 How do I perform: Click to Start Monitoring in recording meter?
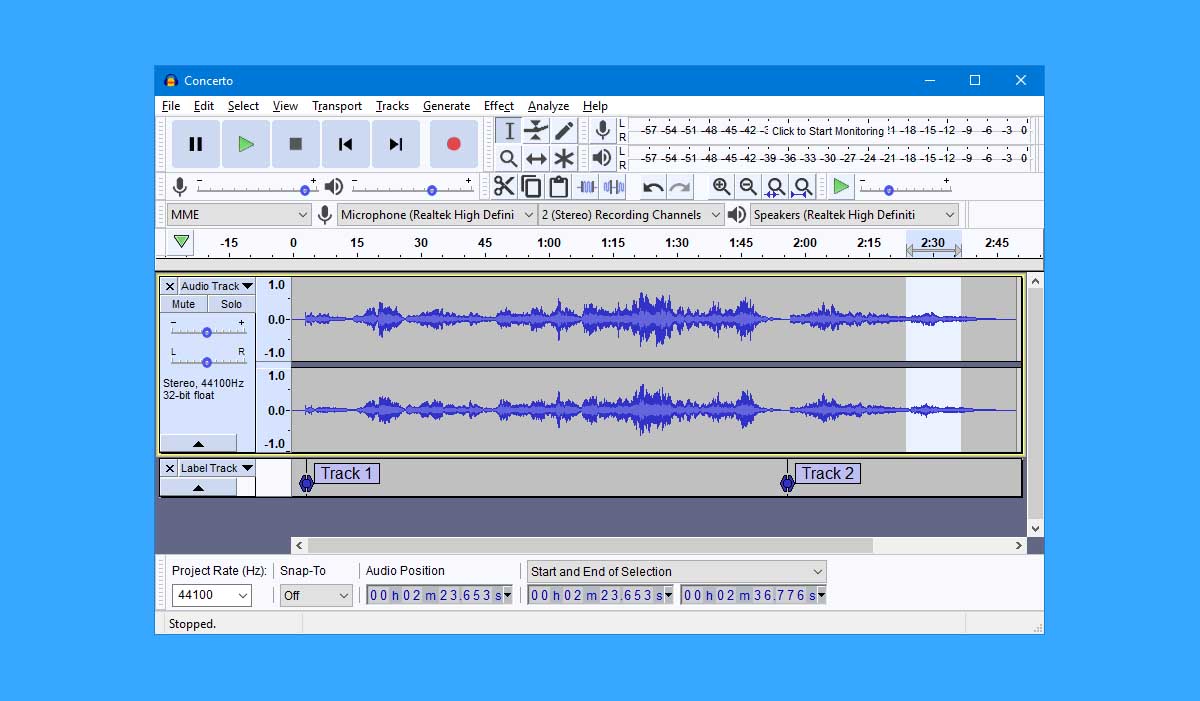827,131
